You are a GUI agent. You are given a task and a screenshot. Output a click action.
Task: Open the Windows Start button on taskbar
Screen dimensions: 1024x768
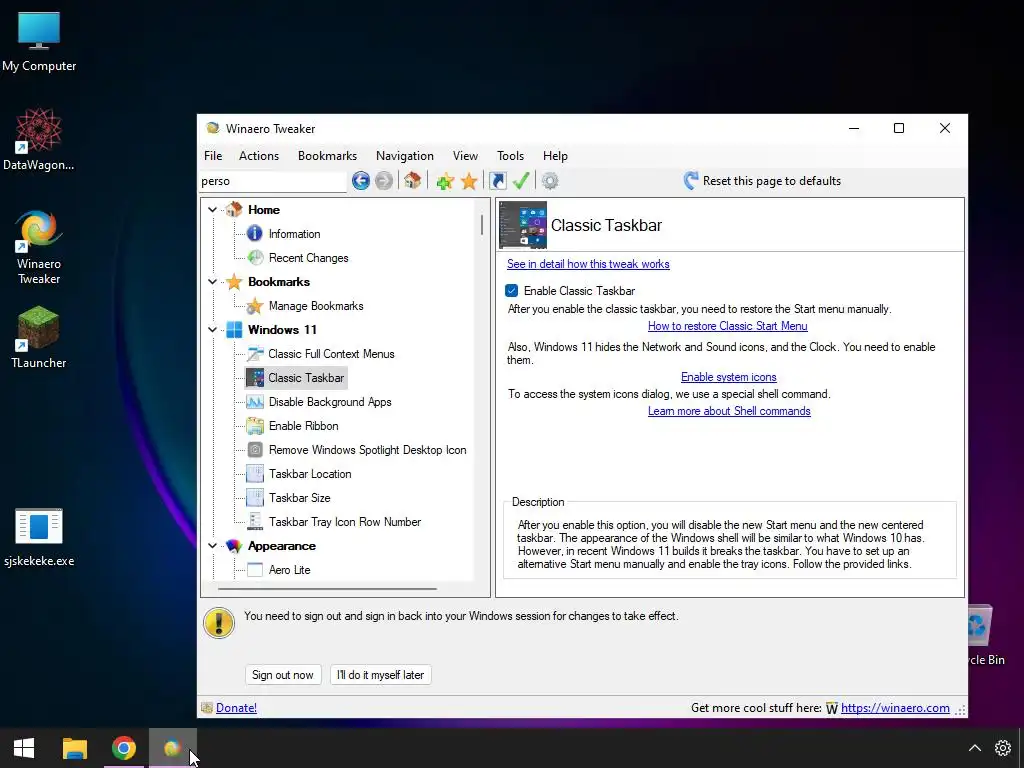click(x=24, y=748)
